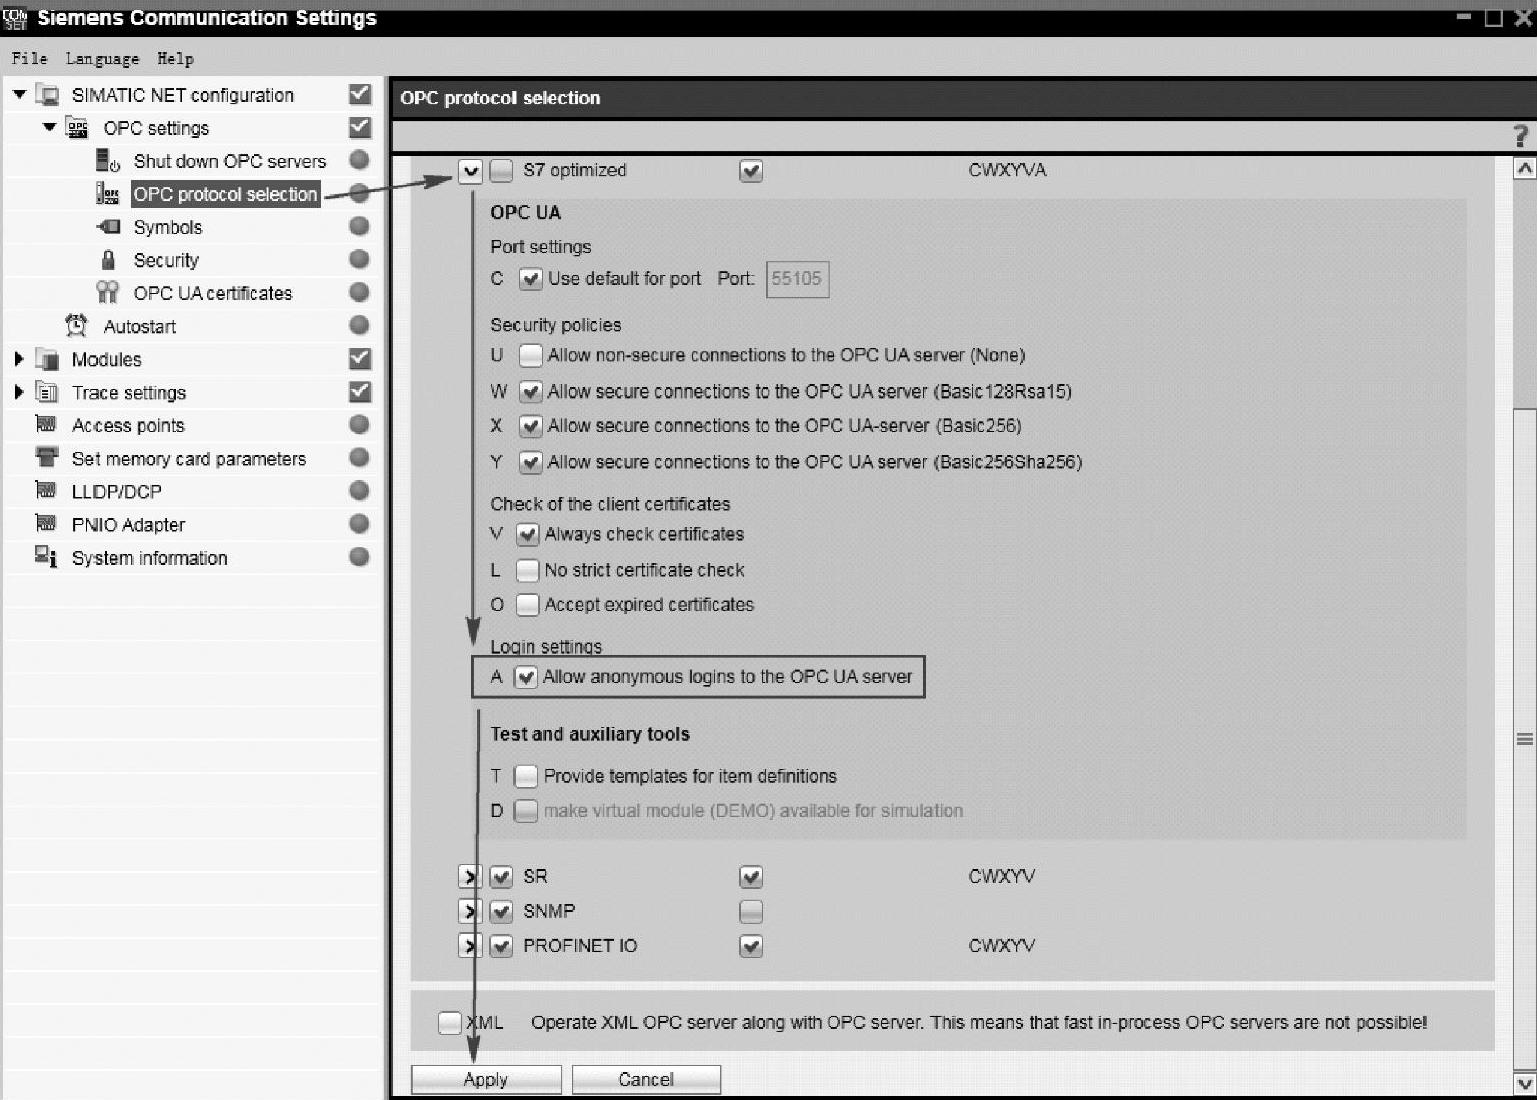
Task: Click the Set memory card parameters icon
Action: click(x=46, y=457)
